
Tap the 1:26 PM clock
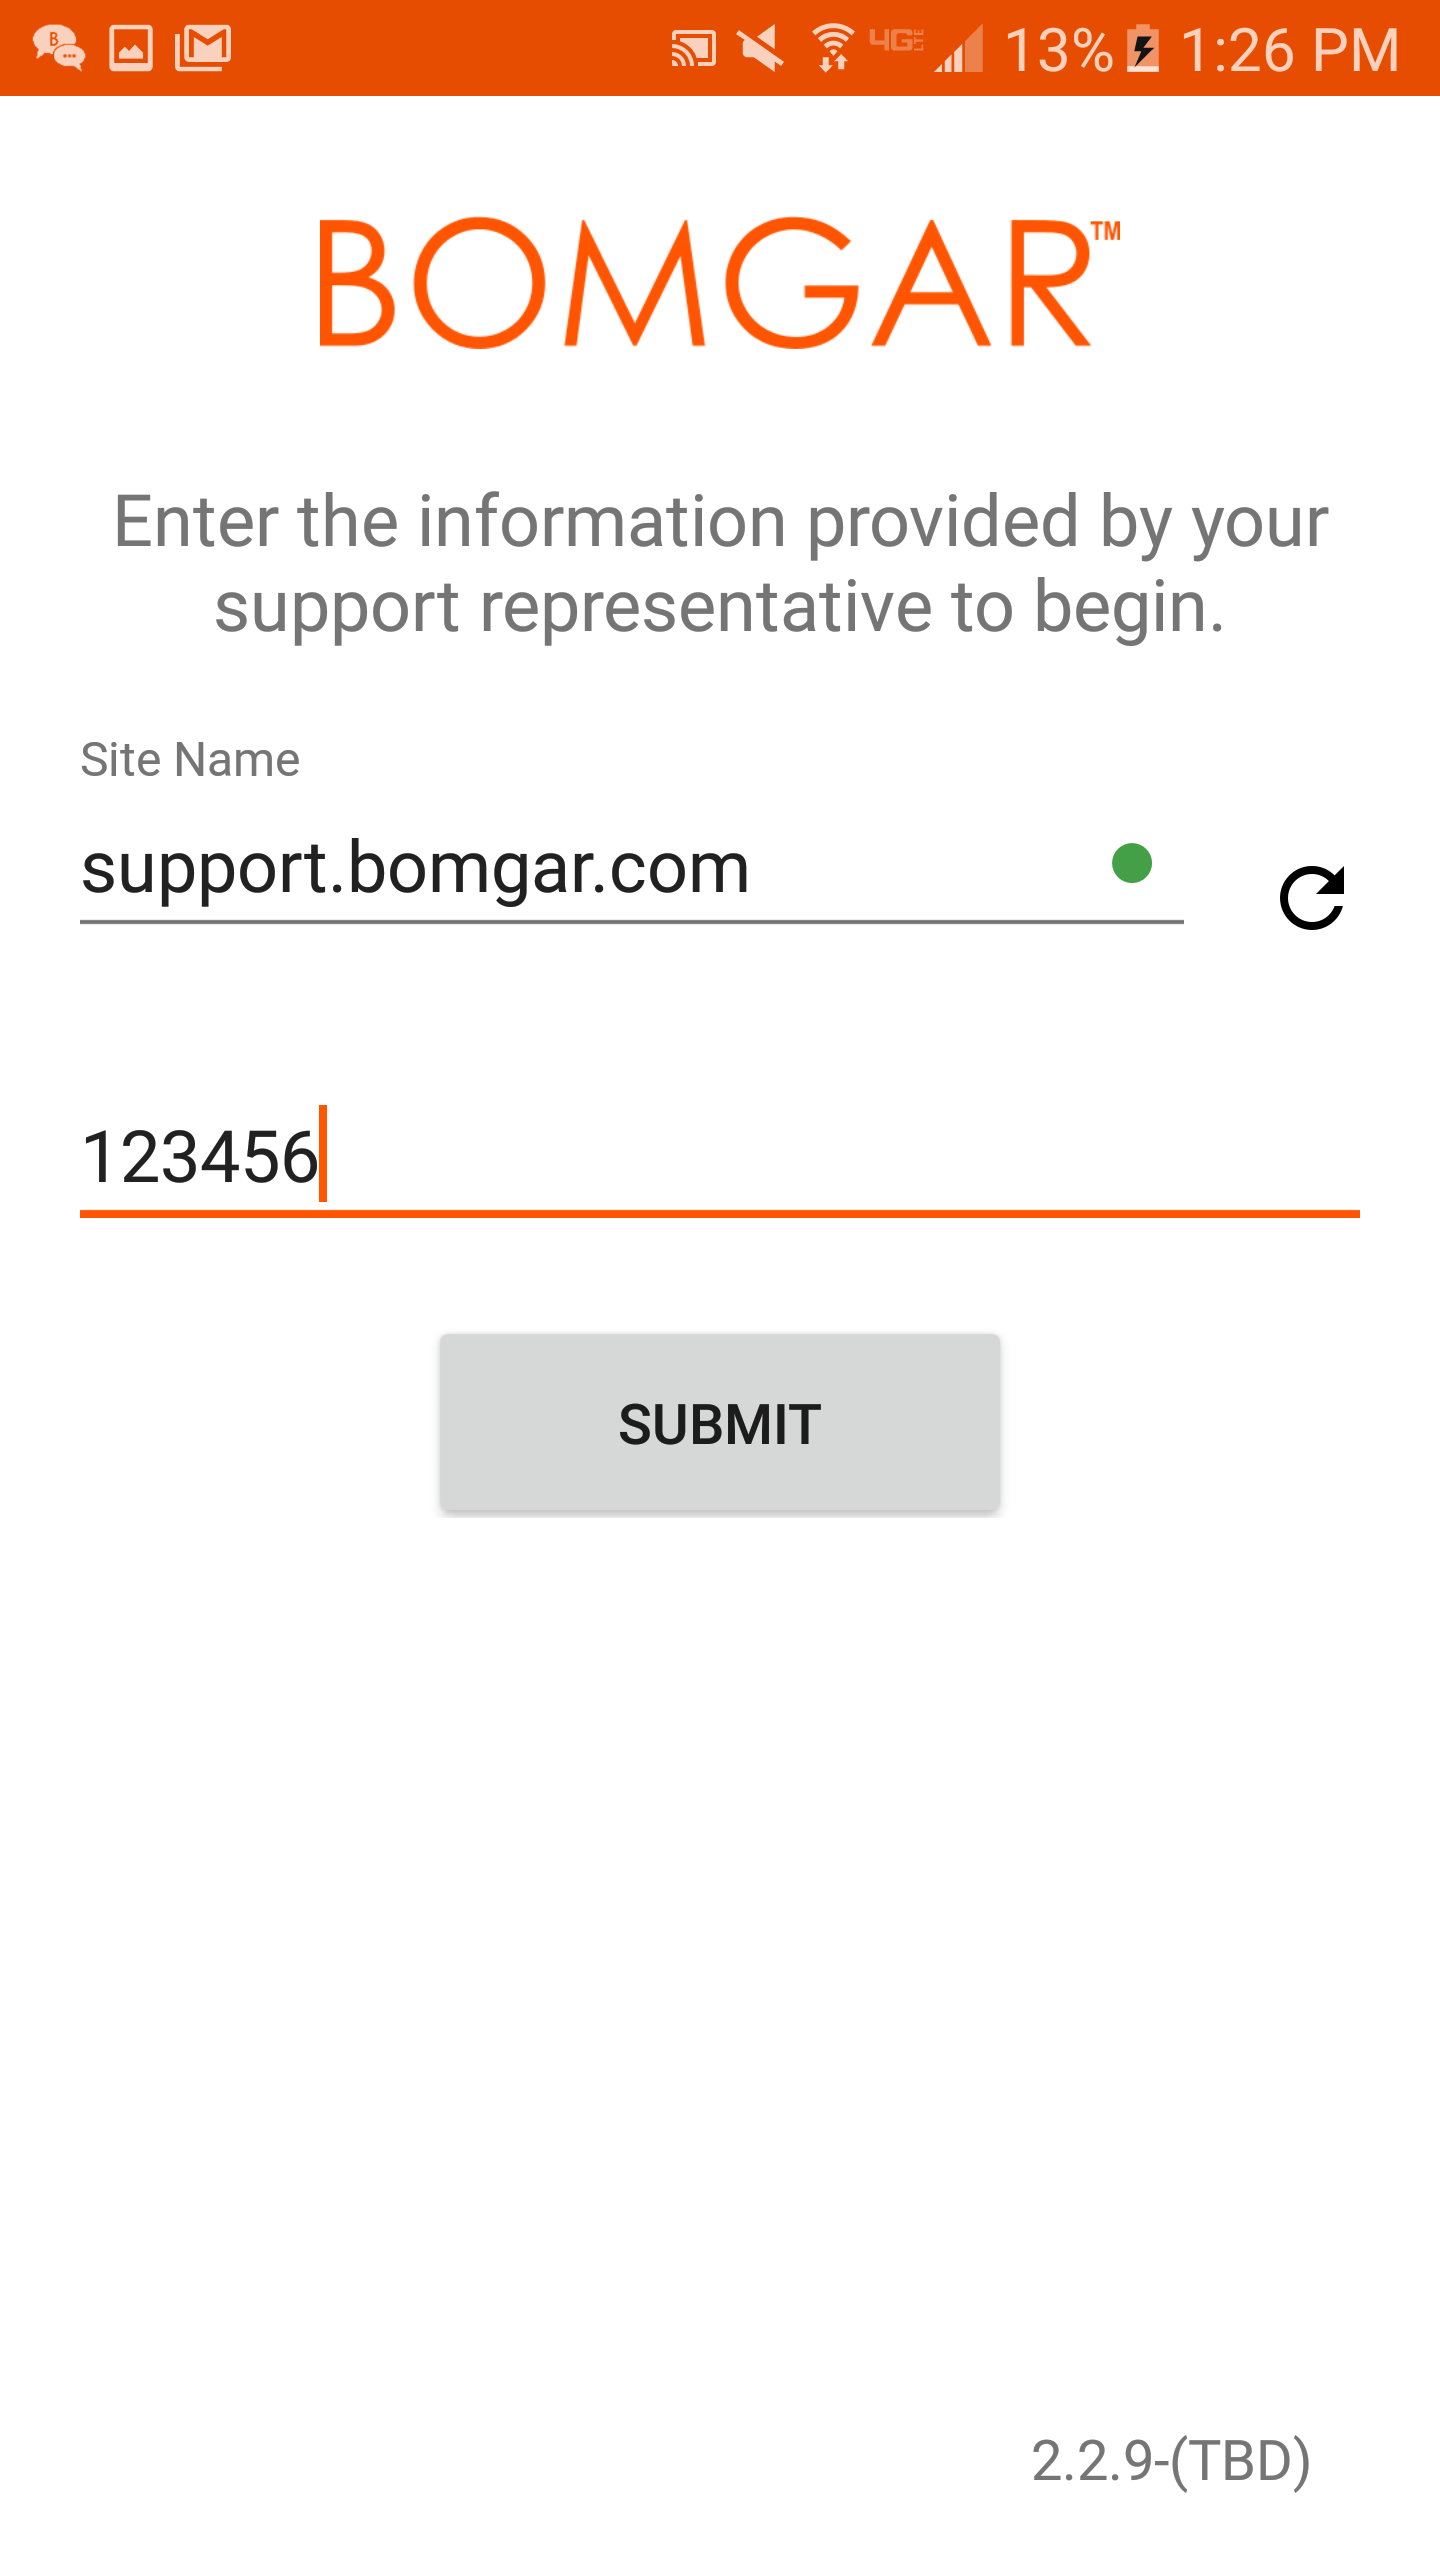point(1290,50)
